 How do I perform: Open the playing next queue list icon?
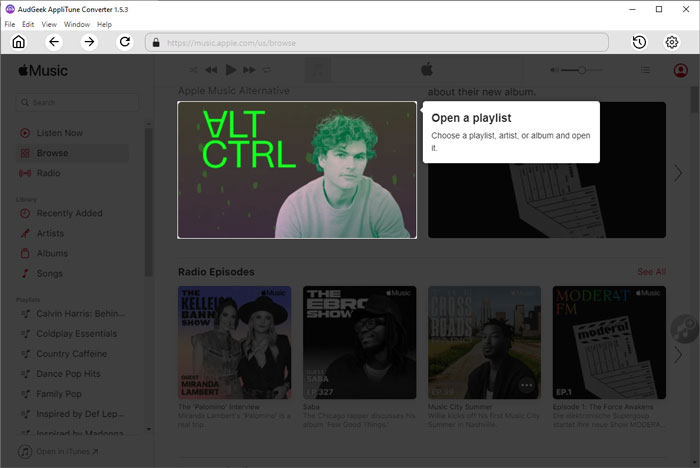pyautogui.click(x=646, y=70)
